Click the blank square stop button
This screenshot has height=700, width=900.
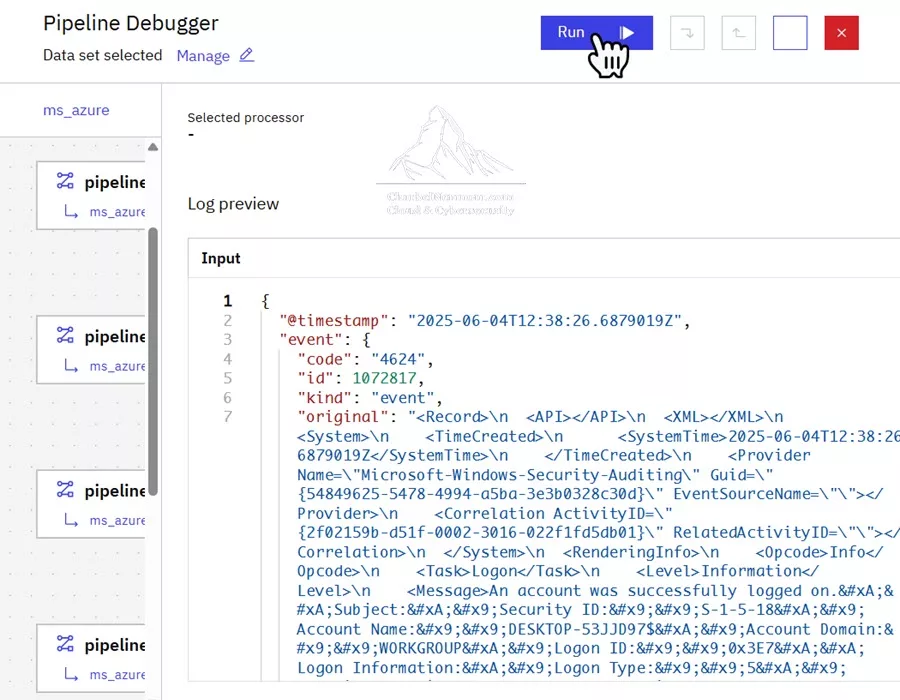pos(790,33)
